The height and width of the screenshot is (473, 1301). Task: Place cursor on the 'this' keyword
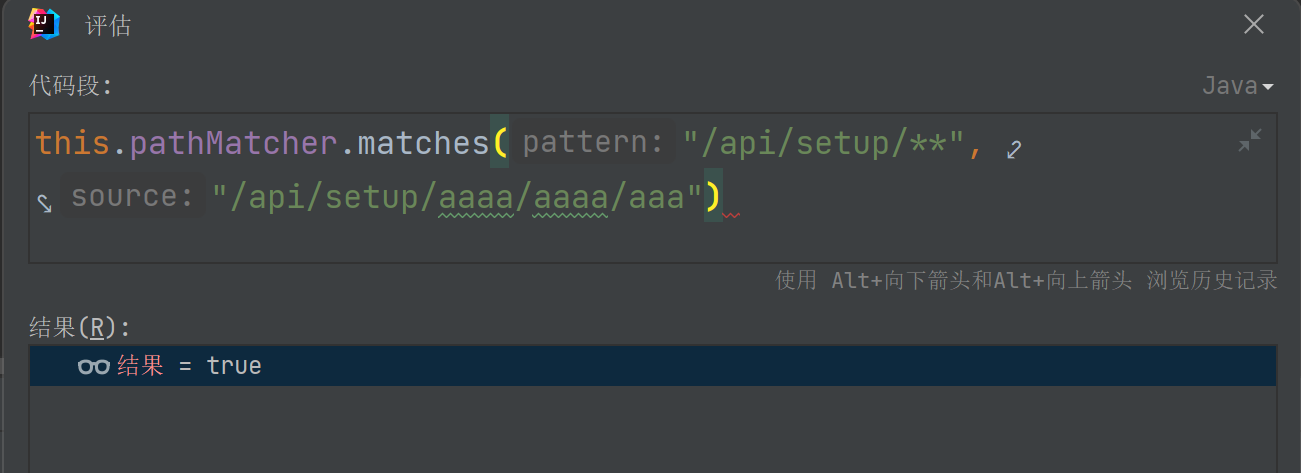72,143
